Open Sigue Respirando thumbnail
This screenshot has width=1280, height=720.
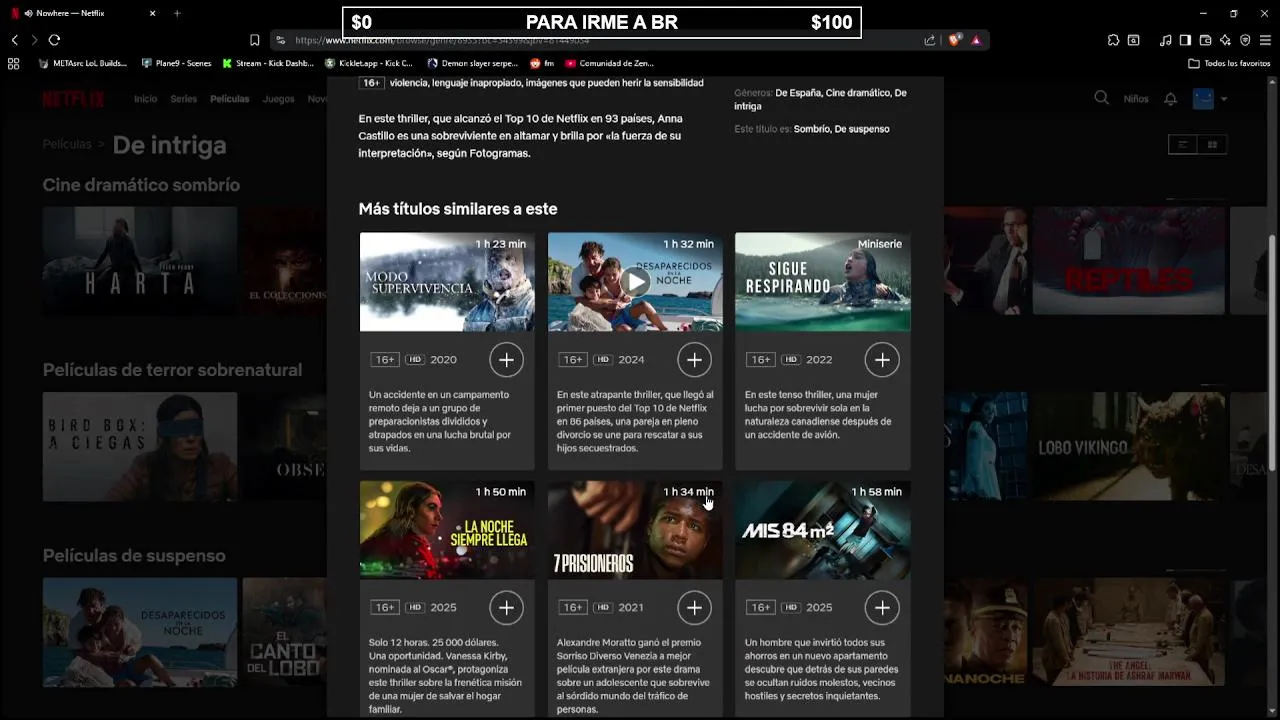tap(823, 282)
